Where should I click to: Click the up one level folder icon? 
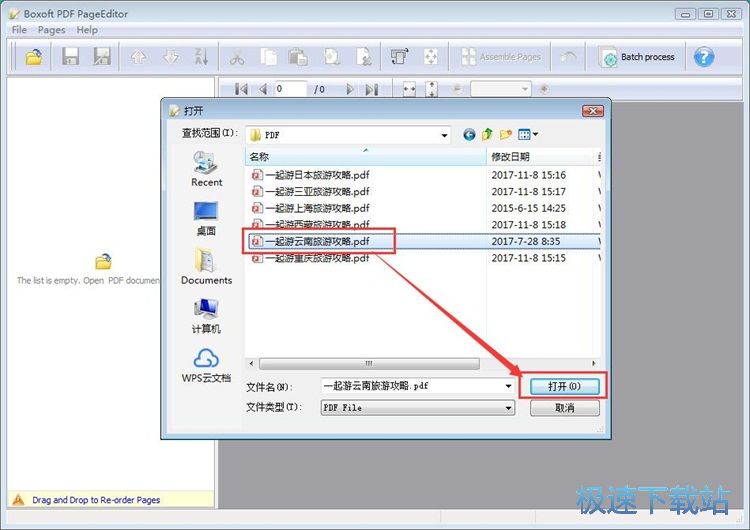487,134
